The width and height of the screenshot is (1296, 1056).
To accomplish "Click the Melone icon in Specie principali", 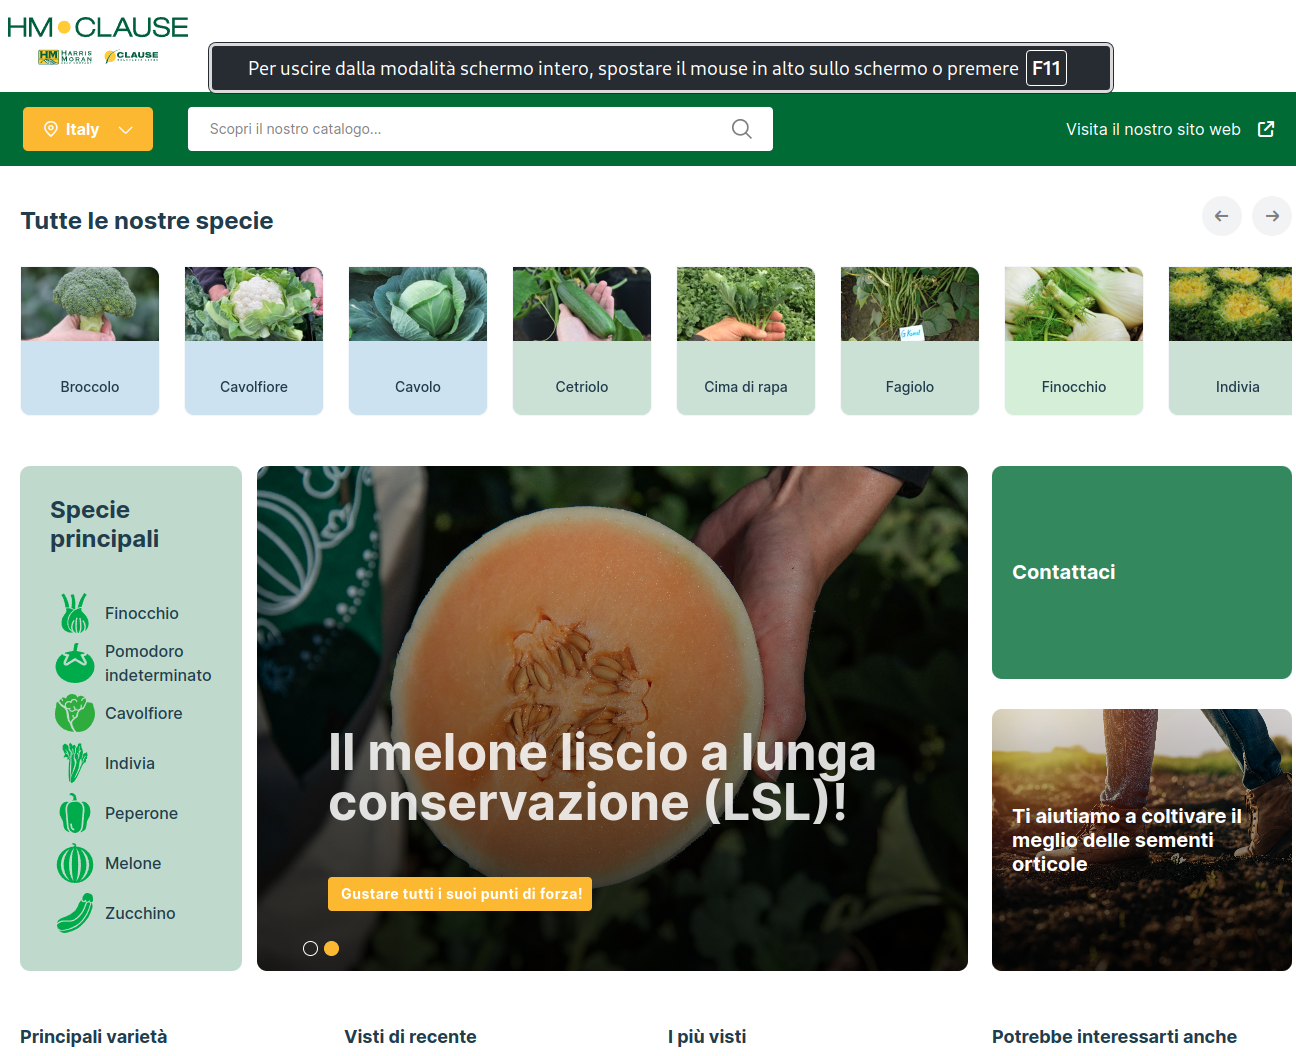I will 75,863.
